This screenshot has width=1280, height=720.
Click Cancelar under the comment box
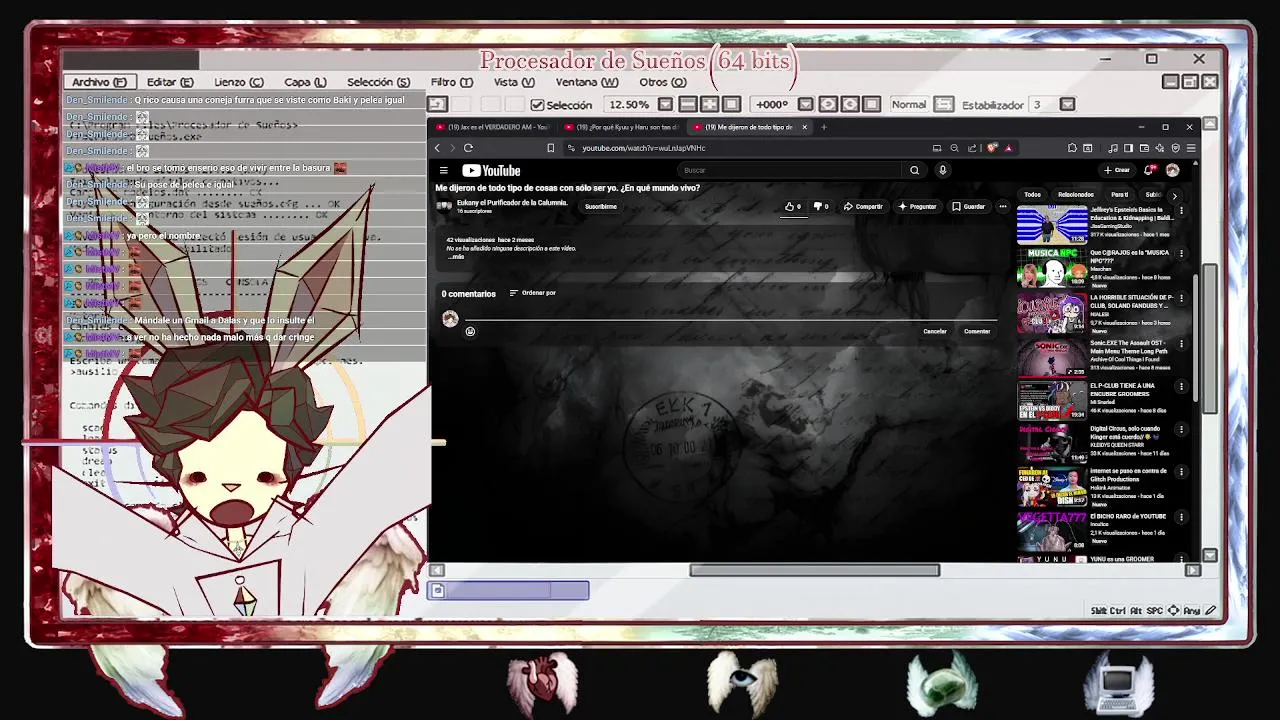click(x=935, y=331)
